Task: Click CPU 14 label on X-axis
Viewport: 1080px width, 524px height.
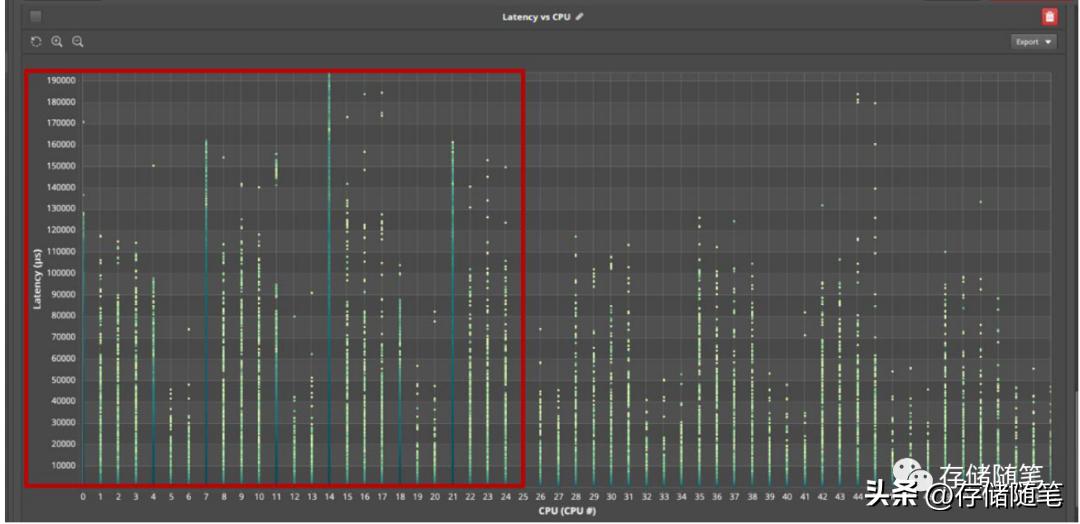Action: [329, 496]
